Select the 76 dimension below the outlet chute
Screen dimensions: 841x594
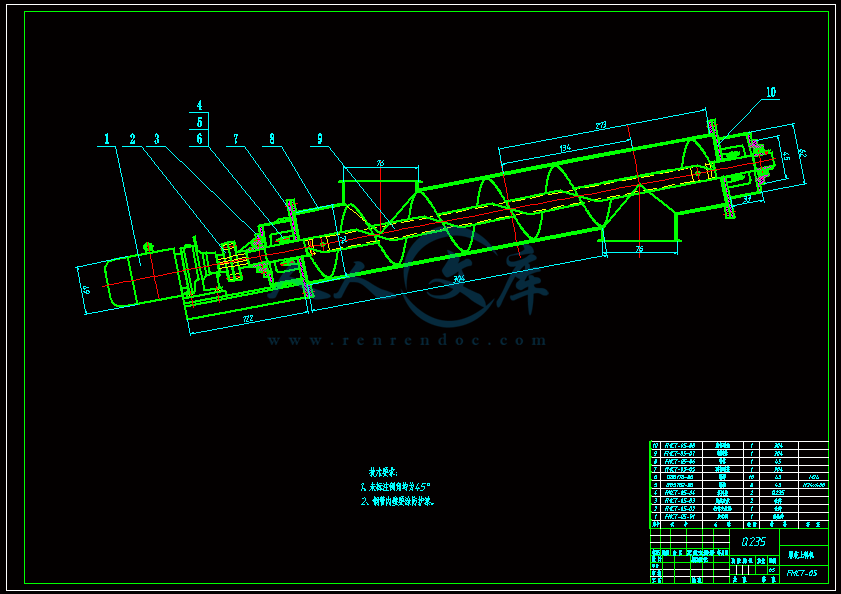639,249
